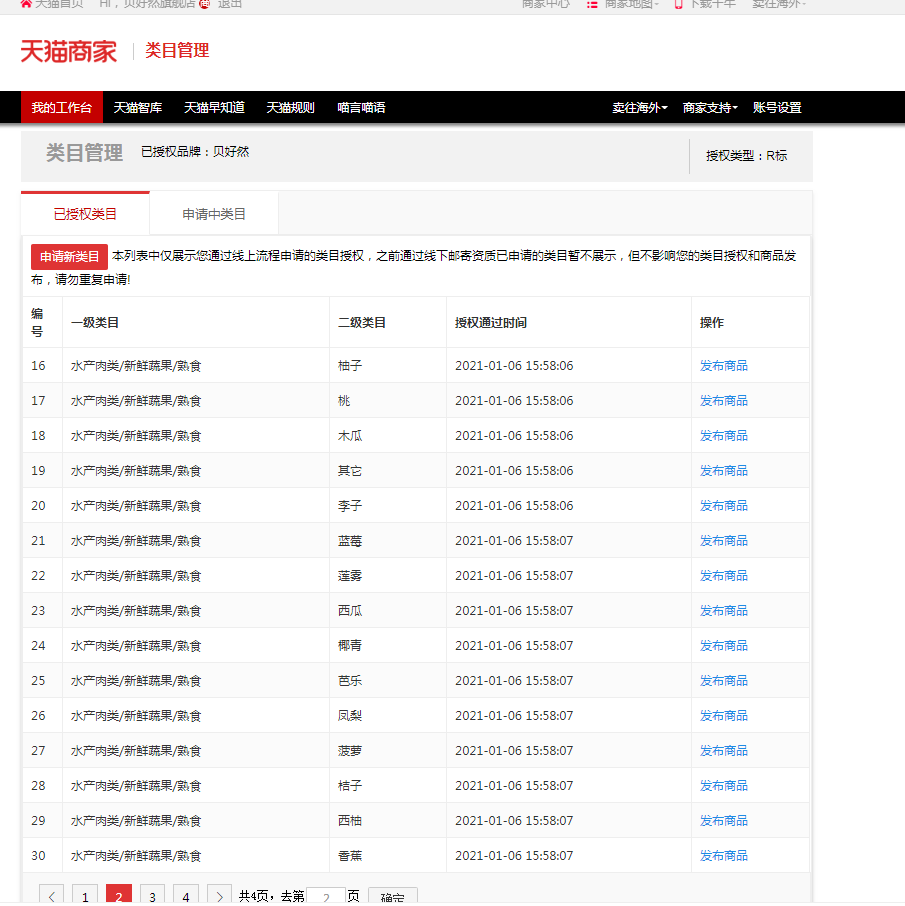Click 发布商品 for row 23 西瓜
Image resolution: width=905 pixels, height=906 pixels.
(724, 610)
